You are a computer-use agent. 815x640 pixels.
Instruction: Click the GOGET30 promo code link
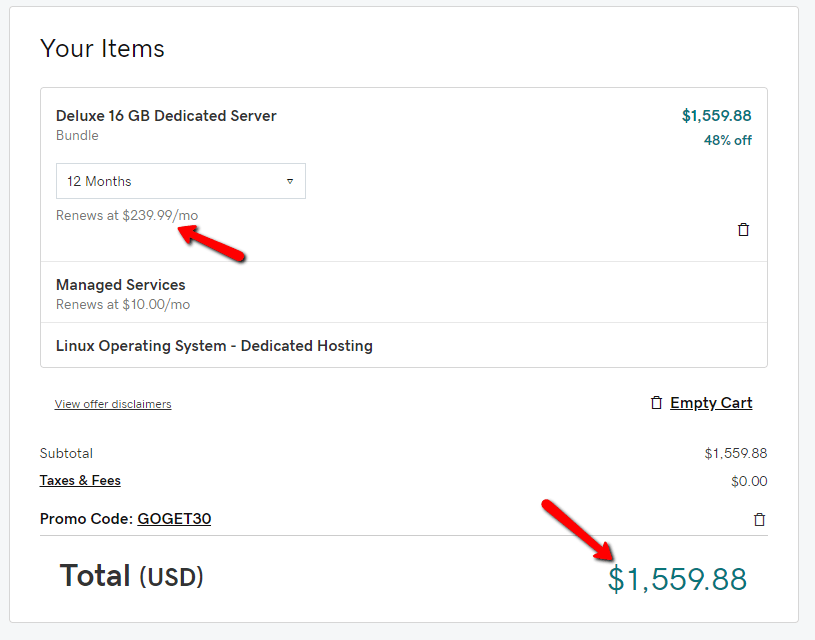click(174, 519)
